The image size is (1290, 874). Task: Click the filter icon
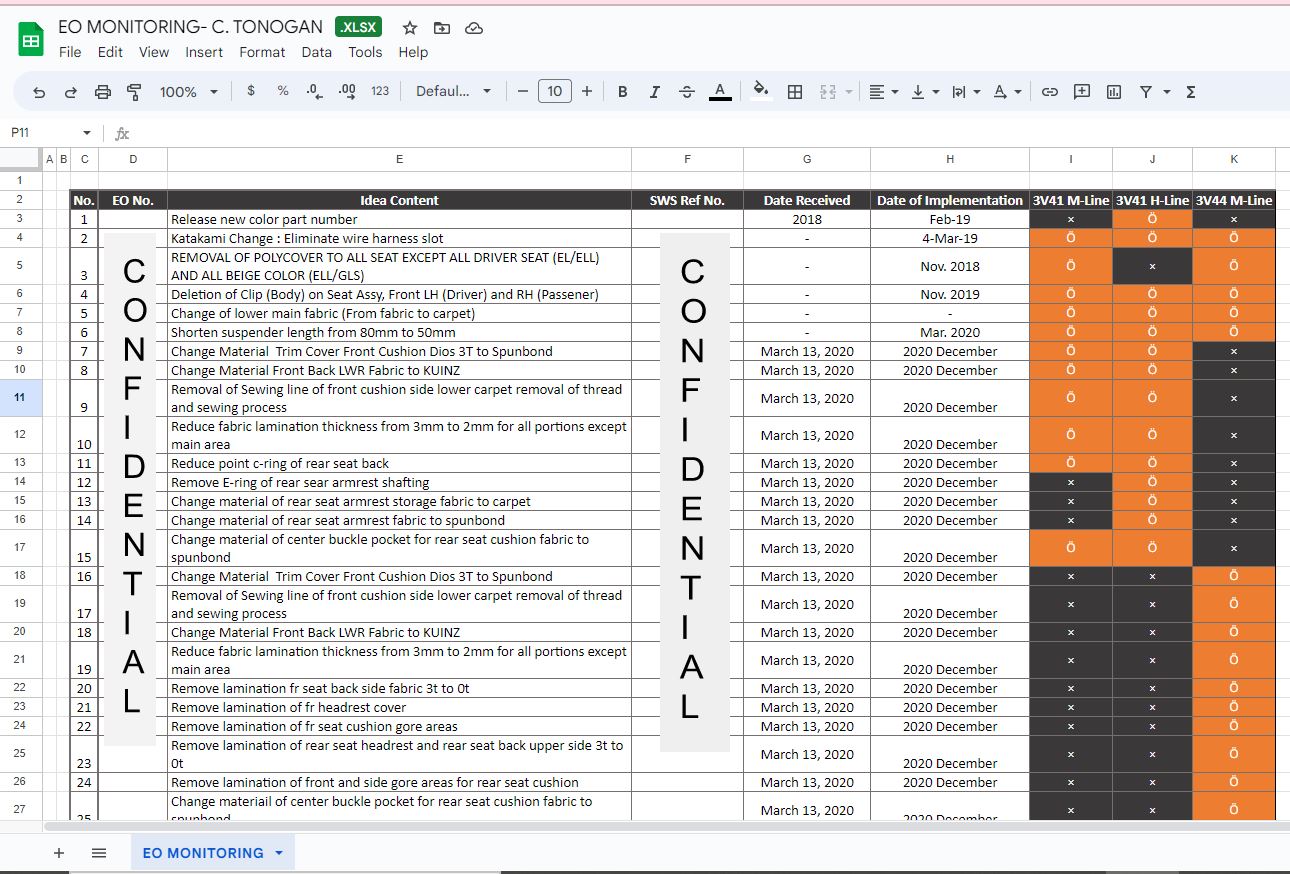click(1146, 92)
